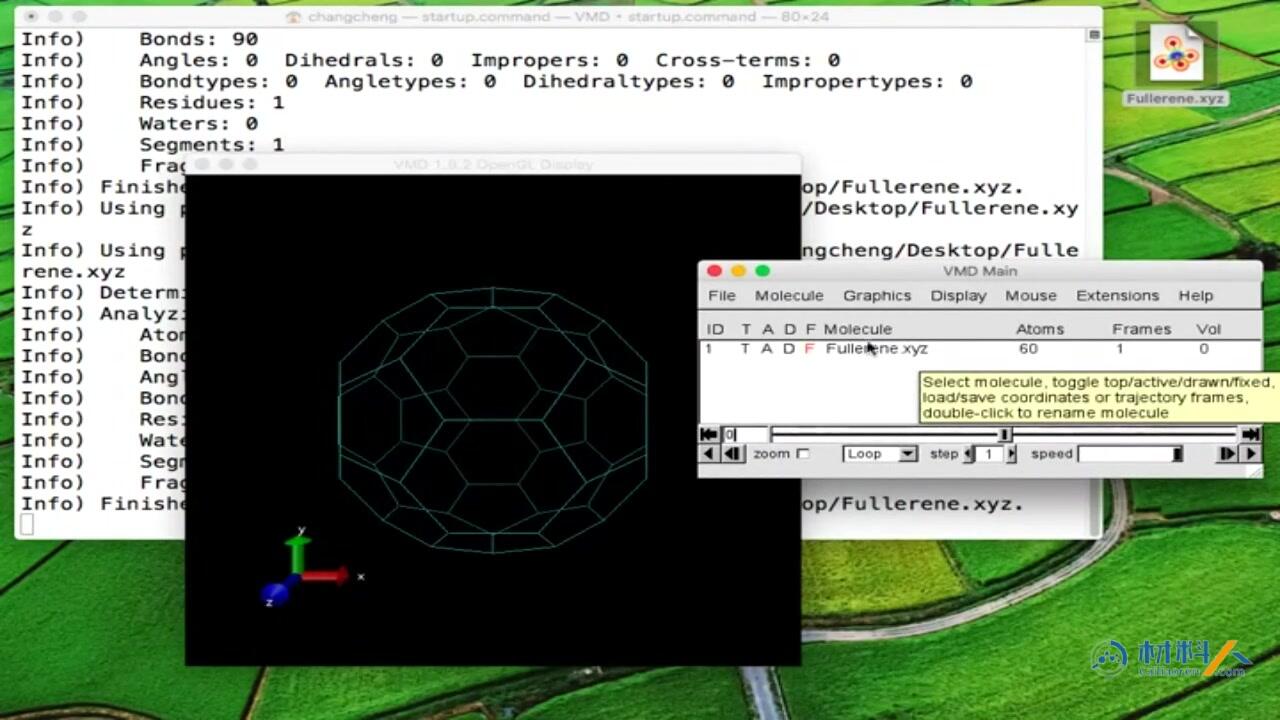Open the Molecule menu
1280x720 pixels.
[789, 296]
